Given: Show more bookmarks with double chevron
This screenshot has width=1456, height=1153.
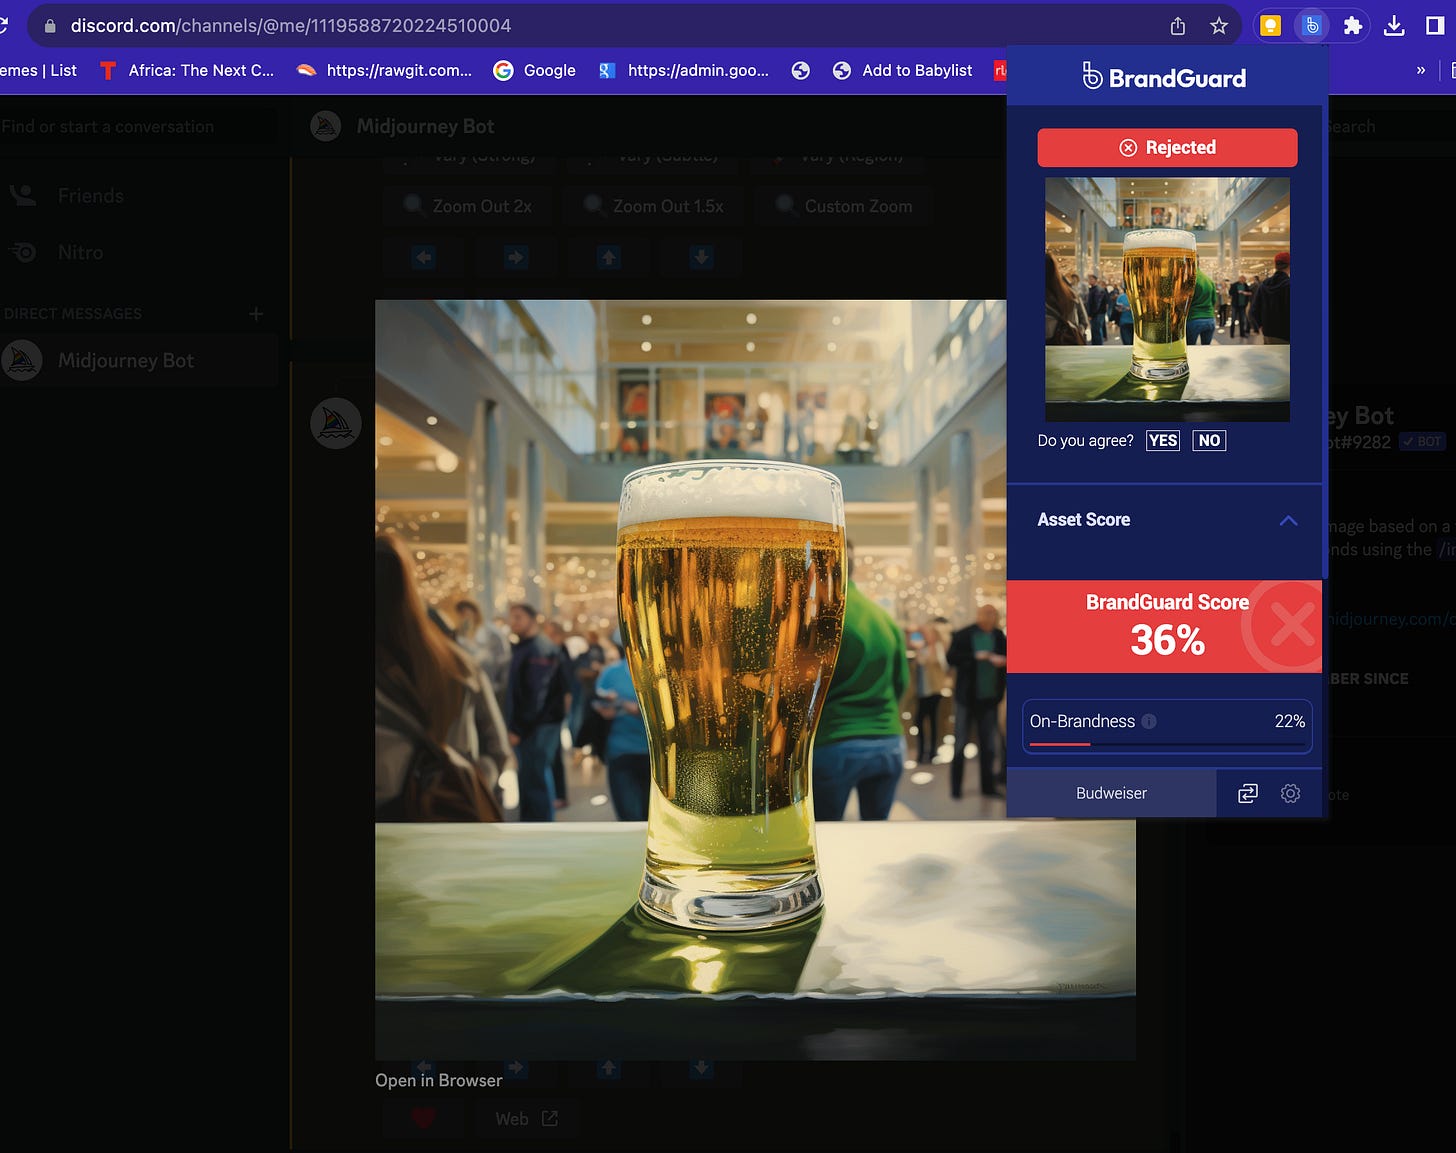Looking at the screenshot, I should click(1421, 70).
